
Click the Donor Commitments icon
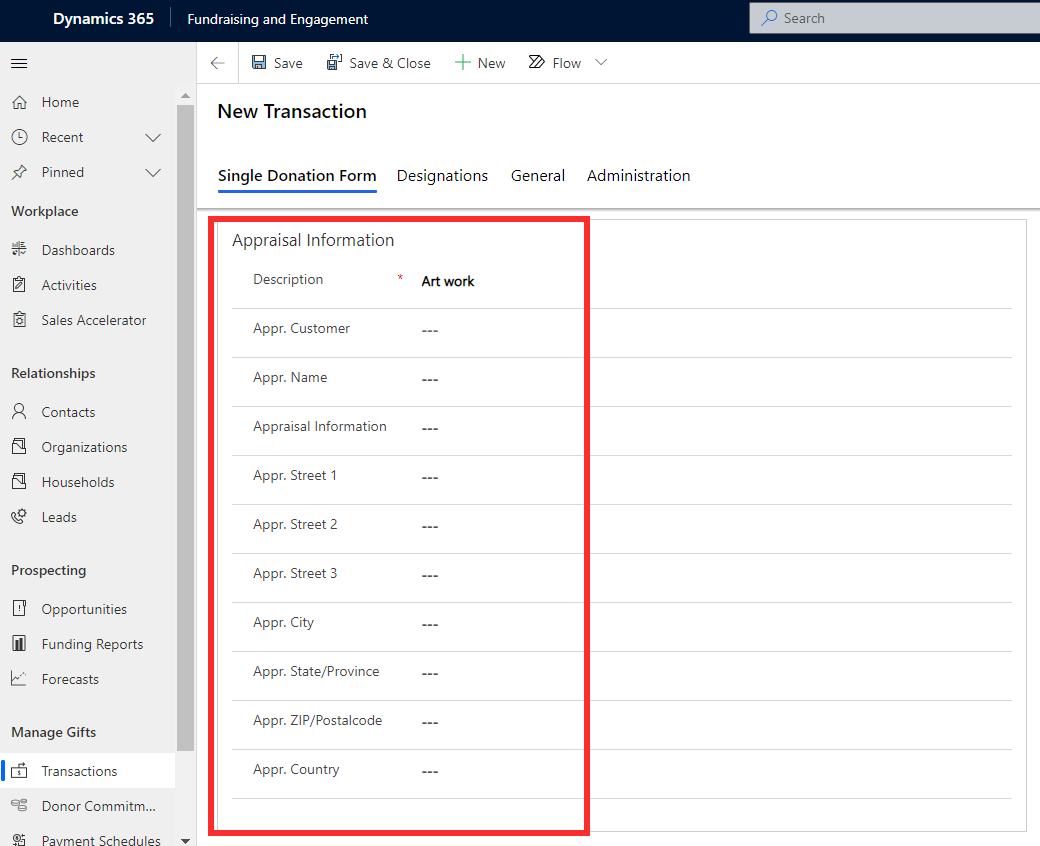tap(20, 806)
